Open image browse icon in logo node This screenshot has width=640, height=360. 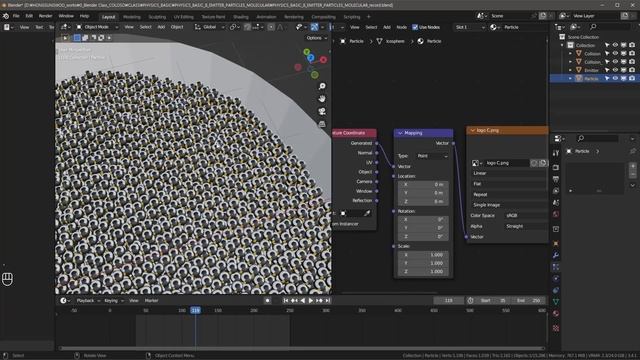(476, 163)
